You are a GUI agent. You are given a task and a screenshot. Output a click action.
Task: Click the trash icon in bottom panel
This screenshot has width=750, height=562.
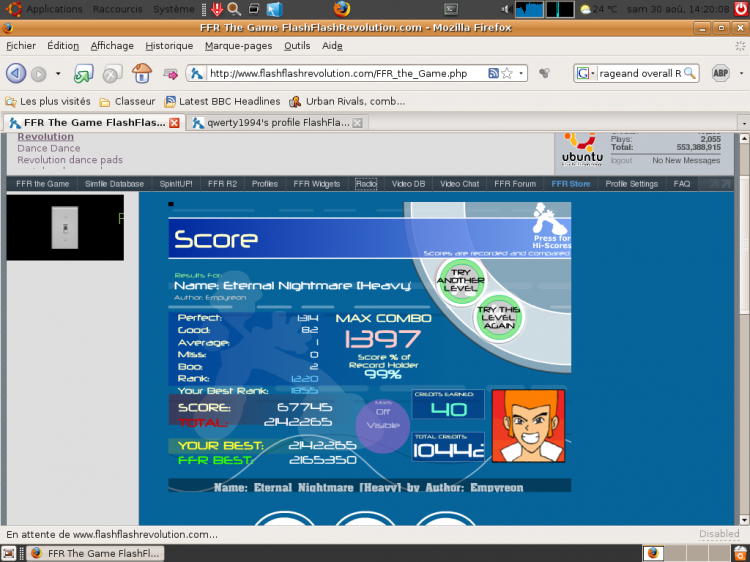pos(741,553)
